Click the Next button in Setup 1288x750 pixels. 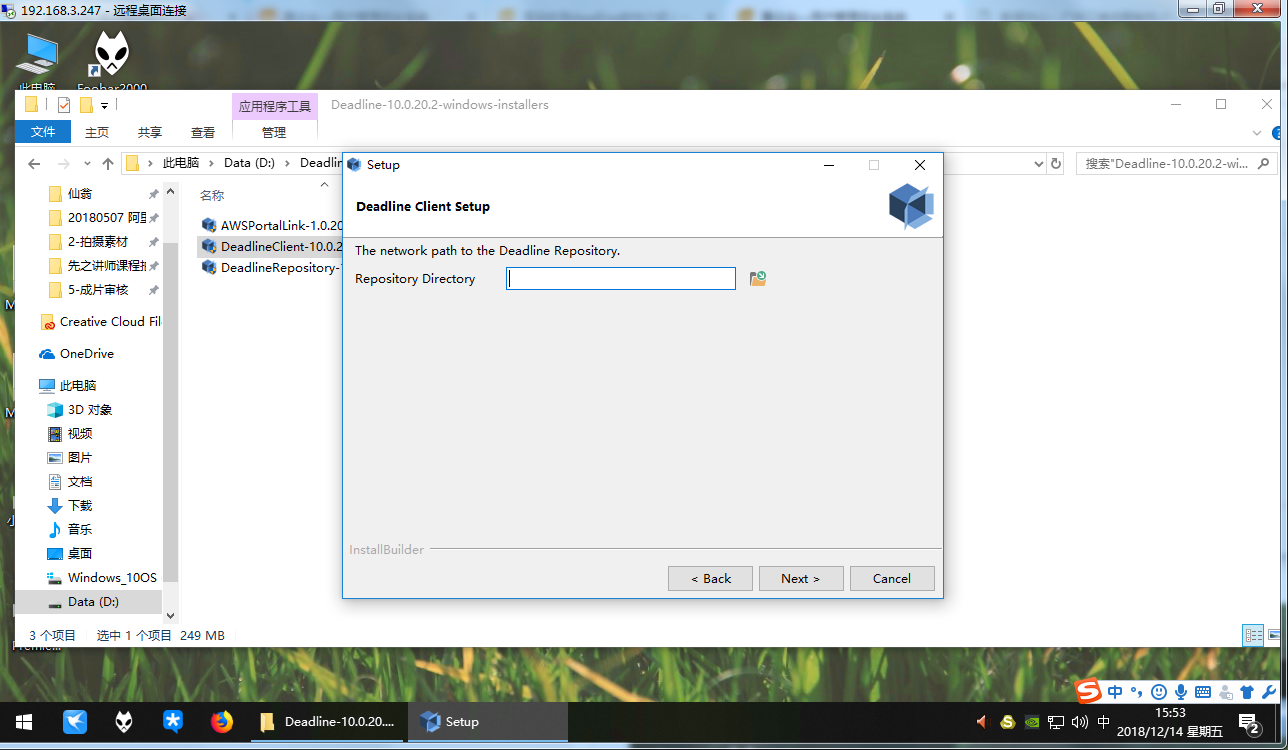[800, 578]
